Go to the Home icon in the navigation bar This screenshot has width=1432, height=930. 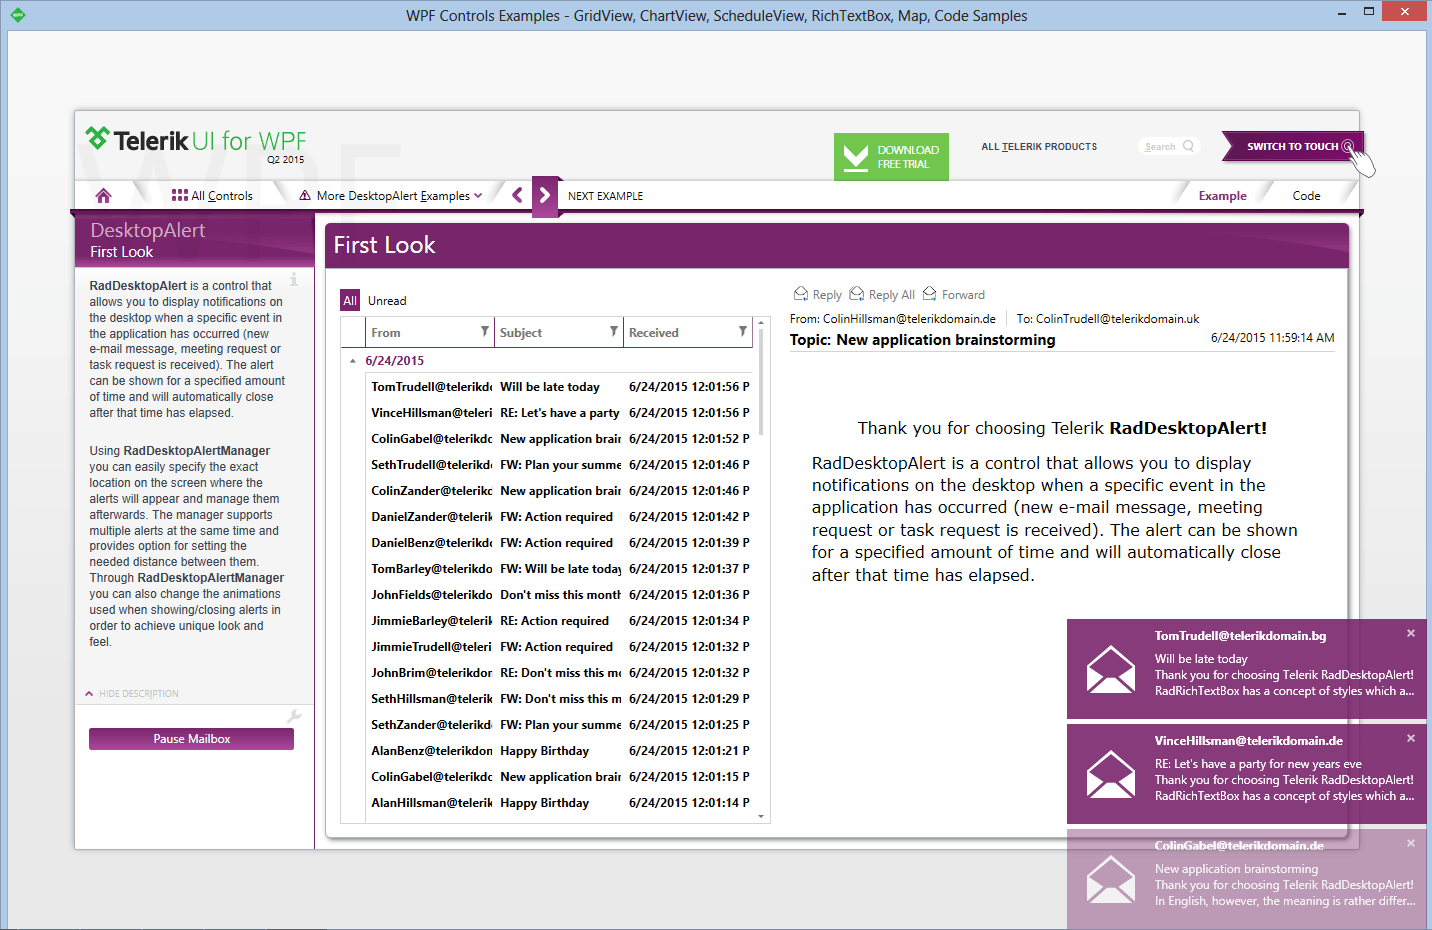tap(103, 196)
